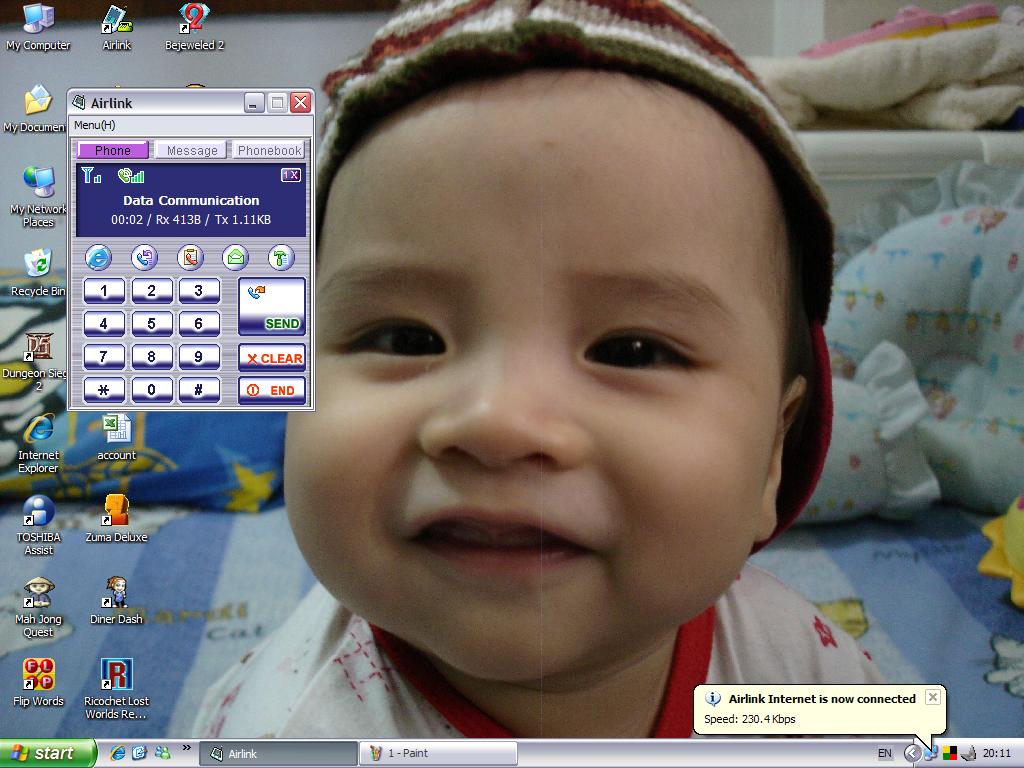This screenshot has height=768, width=1024.
Task: Click the "00:02 / Rx 413B / Tx 1.11KB" readout
Action: click(x=191, y=219)
